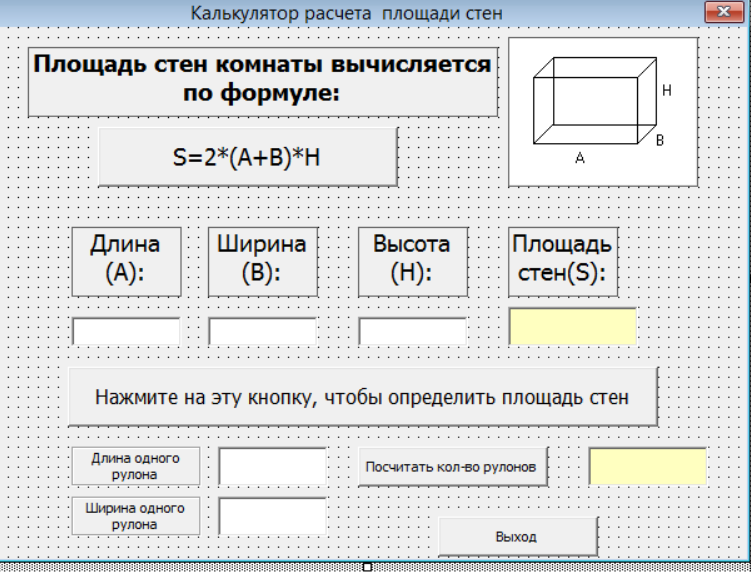Click the yellow wall area result field
The image size is (751, 580).
[x=573, y=327]
